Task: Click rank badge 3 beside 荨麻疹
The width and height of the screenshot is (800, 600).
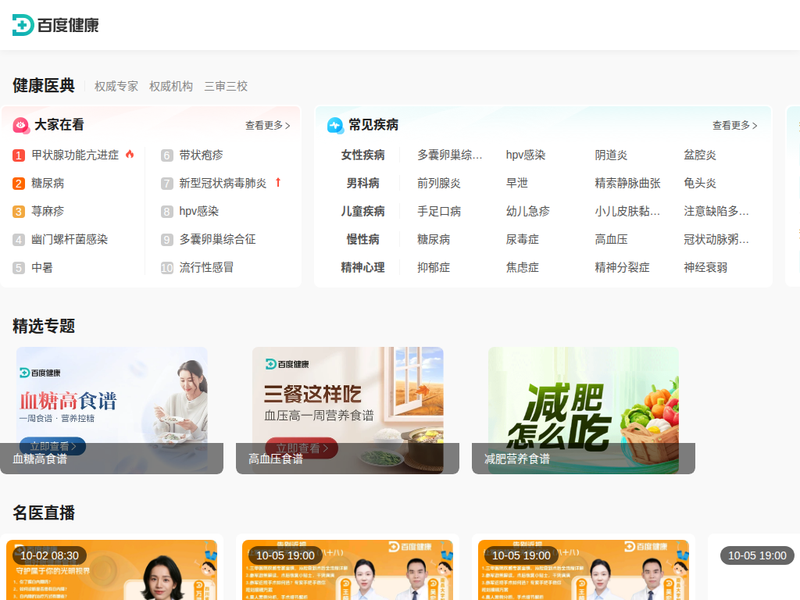Action: click(18, 211)
